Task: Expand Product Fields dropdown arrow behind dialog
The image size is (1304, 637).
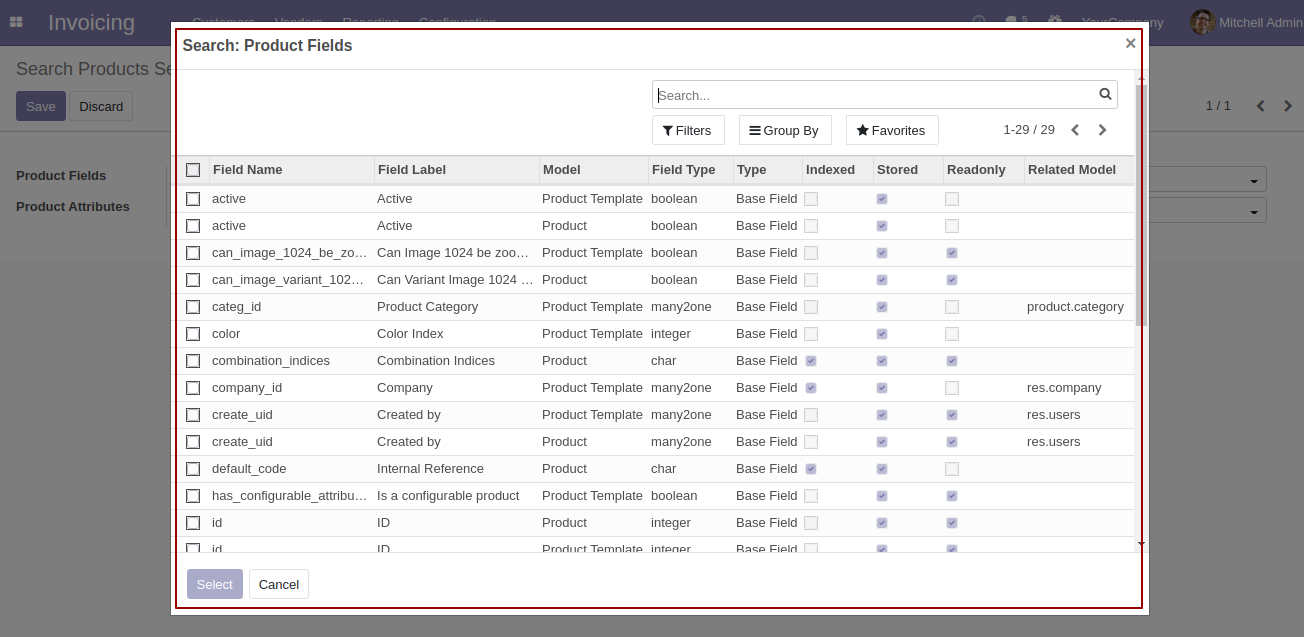Action: pyautogui.click(x=1254, y=182)
